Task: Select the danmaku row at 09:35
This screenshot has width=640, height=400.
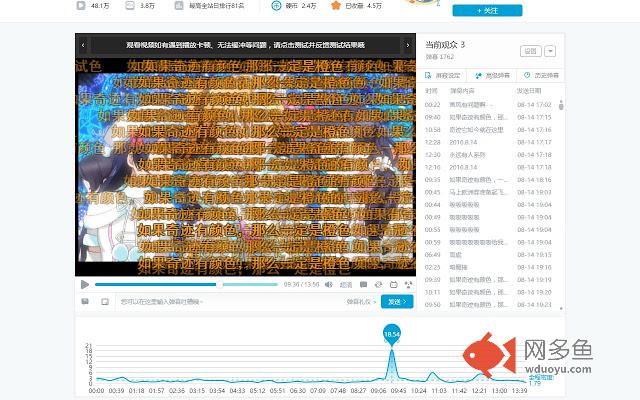Action: click(488, 180)
